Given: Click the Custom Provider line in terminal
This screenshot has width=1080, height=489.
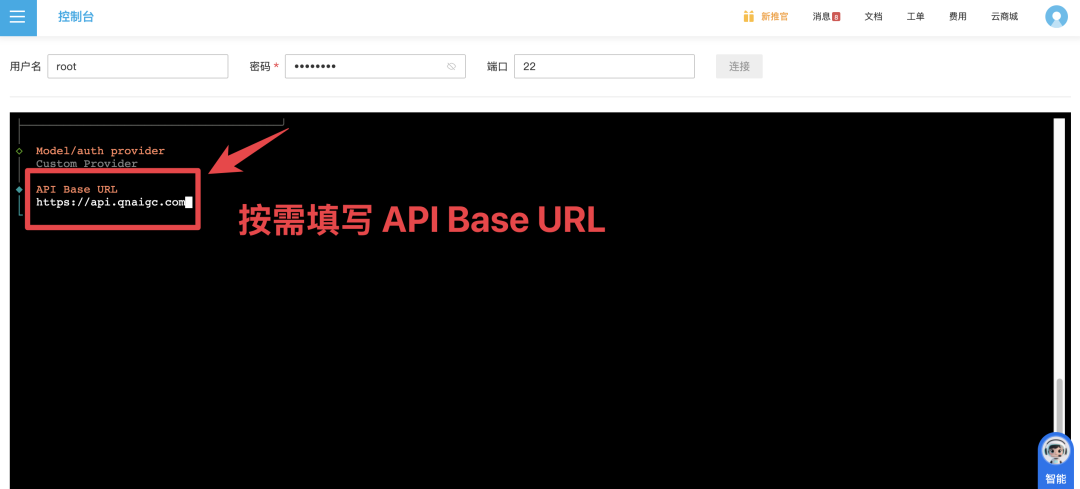Looking at the screenshot, I should (x=87, y=164).
